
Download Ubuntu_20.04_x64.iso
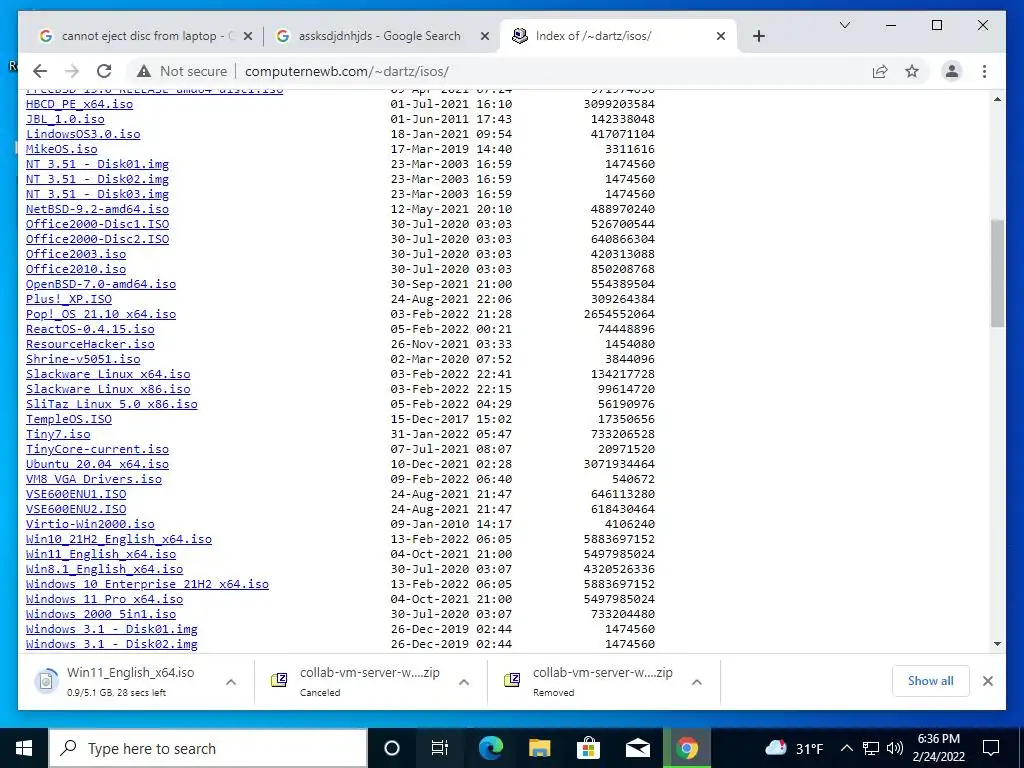(x=97, y=464)
